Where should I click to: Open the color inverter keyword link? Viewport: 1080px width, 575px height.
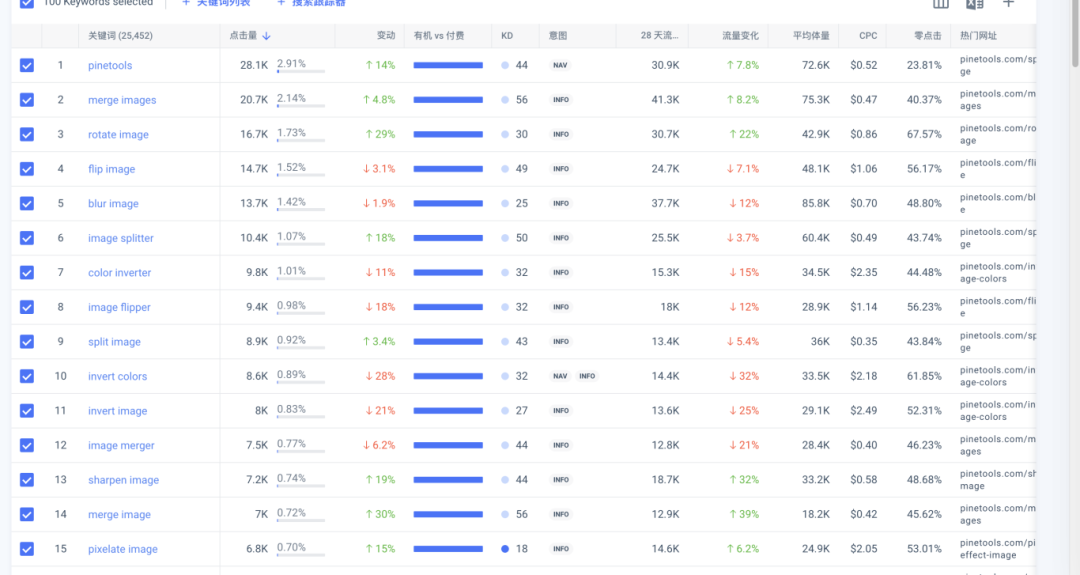click(119, 273)
